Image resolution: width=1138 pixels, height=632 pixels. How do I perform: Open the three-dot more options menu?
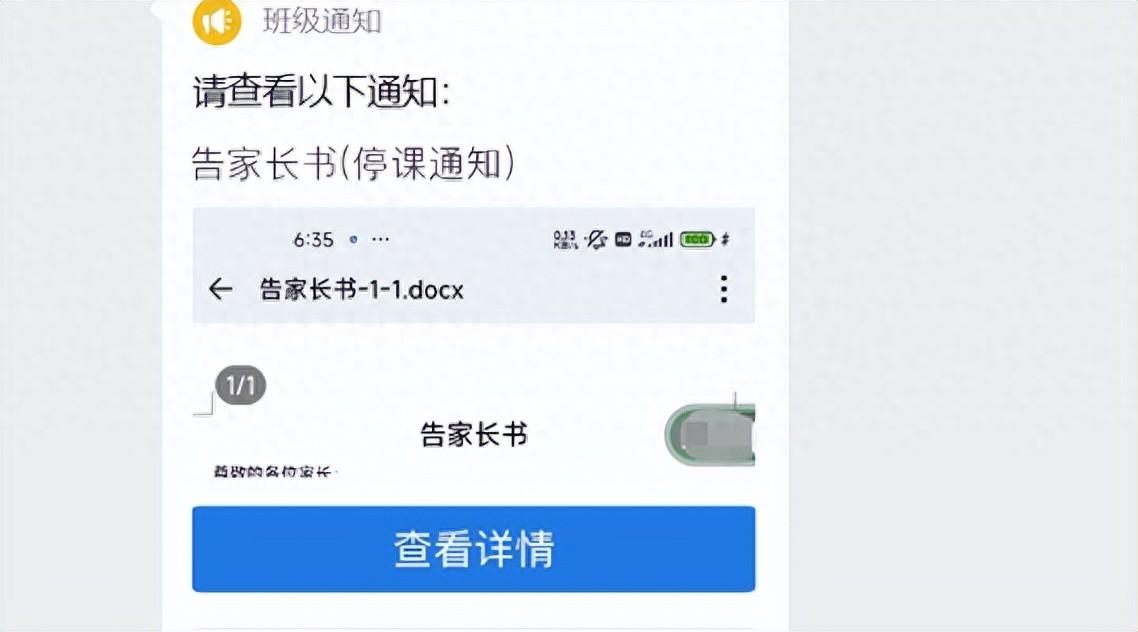tap(724, 290)
